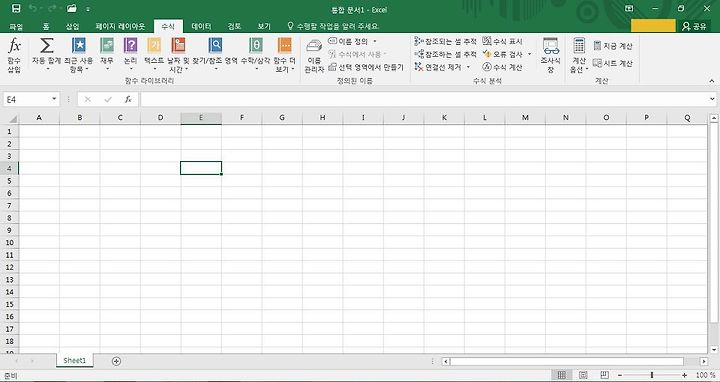Click 참조되는 셀 추적 trace precedents
Image resolution: width=720 pixels, height=382 pixels.
[445, 41]
